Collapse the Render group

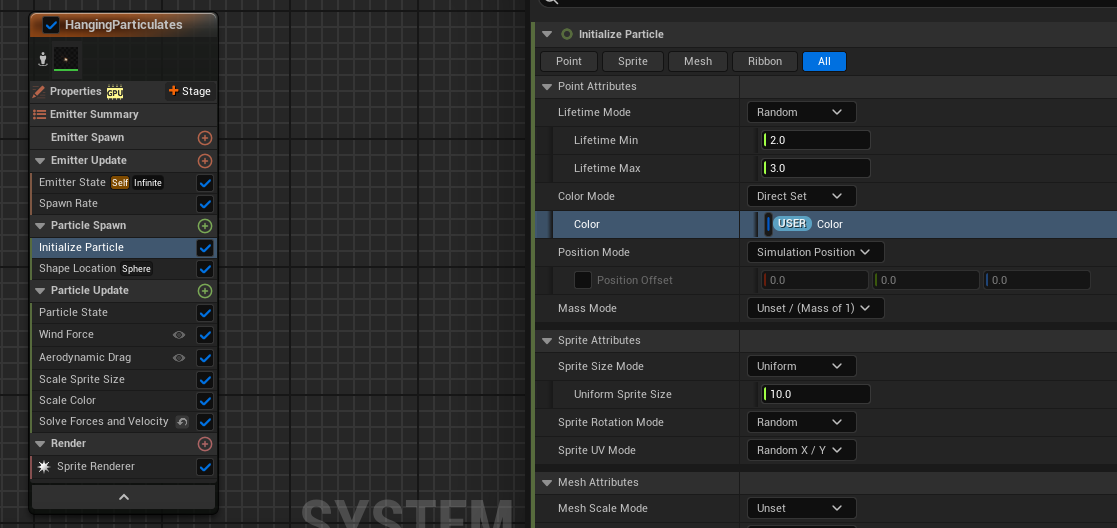(x=40, y=444)
